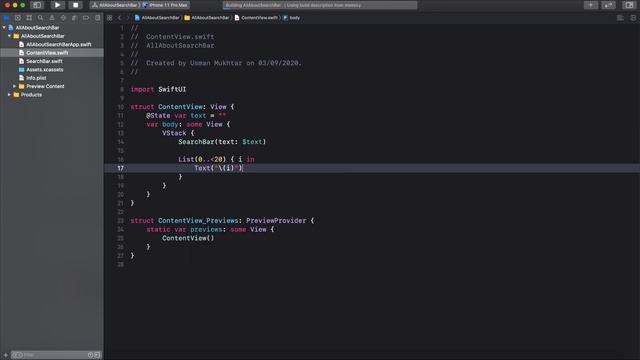
Task: Go back in editor history
Action: [120, 18]
